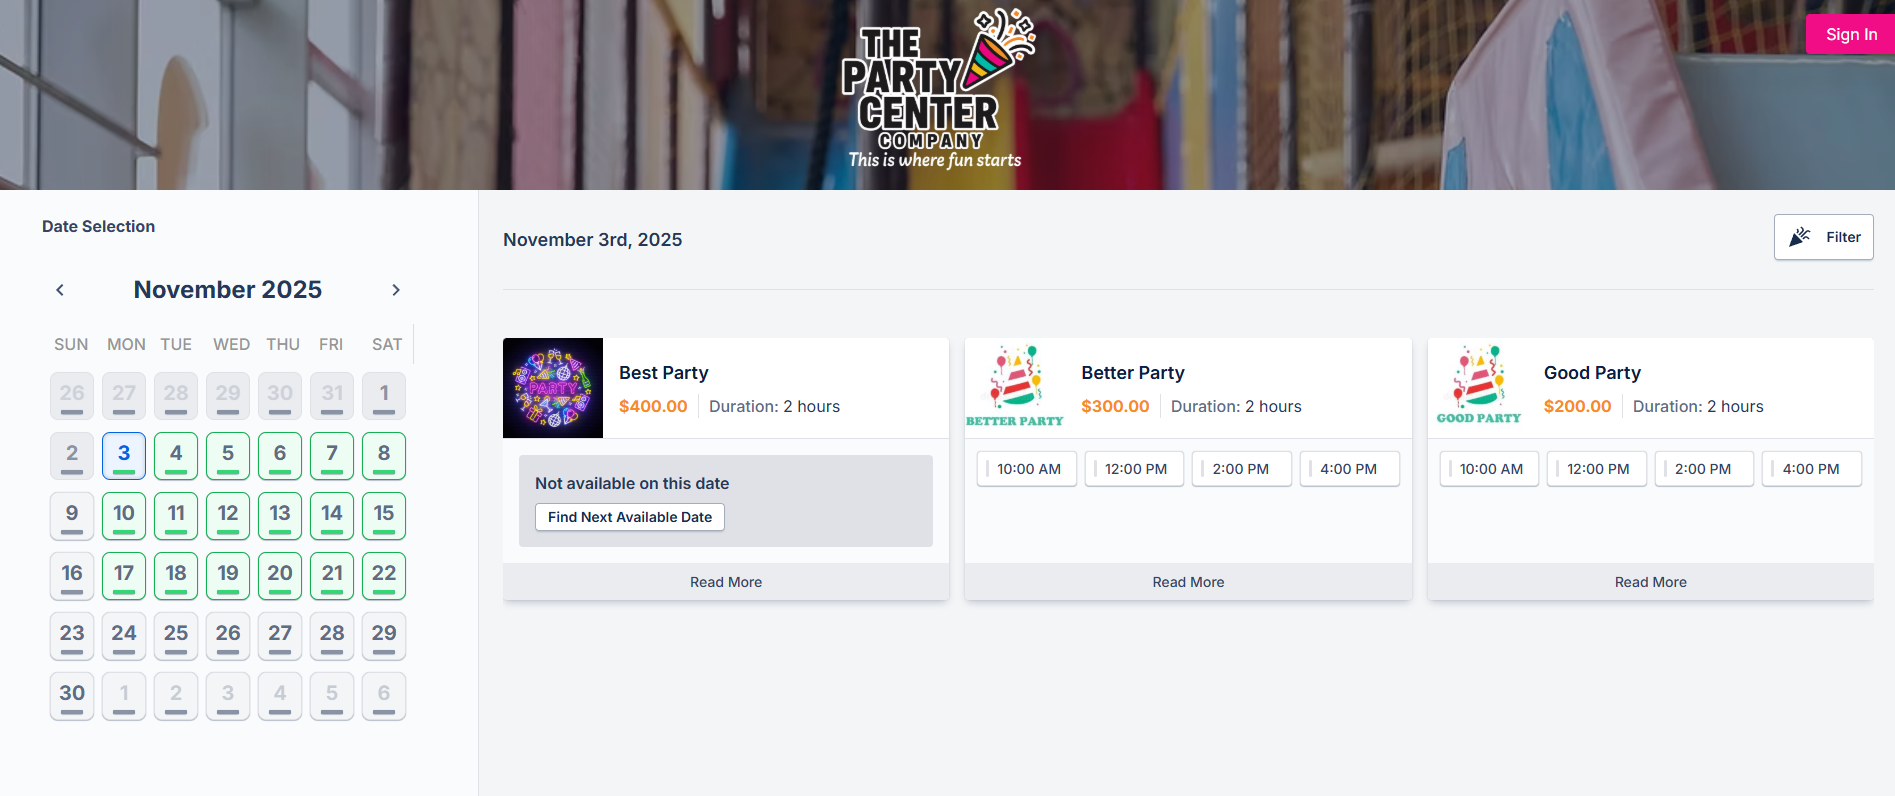Pick November 5 on the calendar

tap(228, 455)
